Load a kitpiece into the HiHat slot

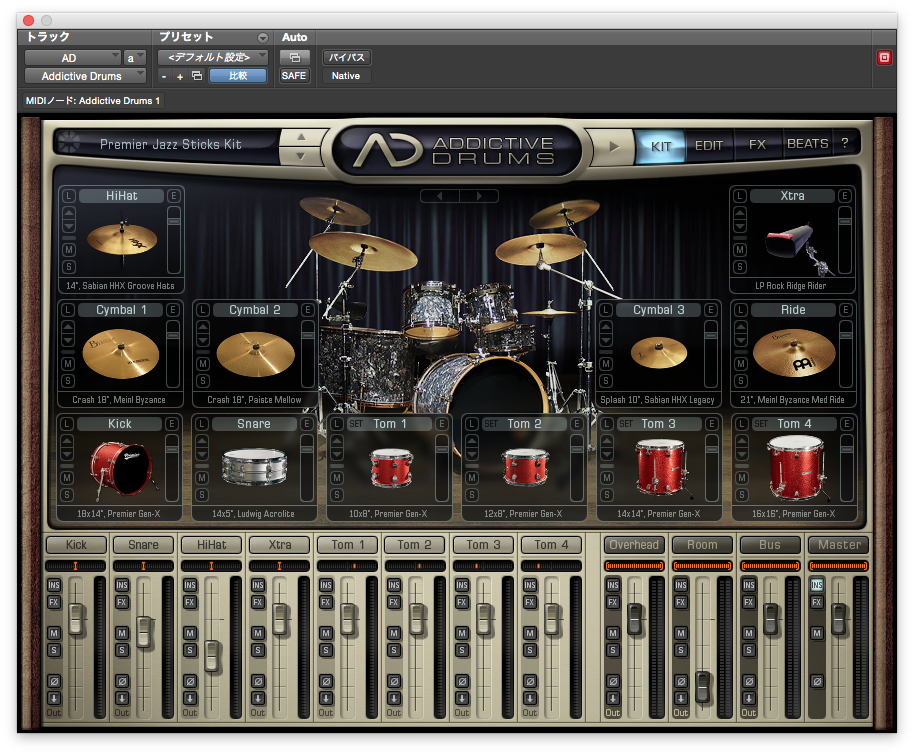tap(69, 196)
